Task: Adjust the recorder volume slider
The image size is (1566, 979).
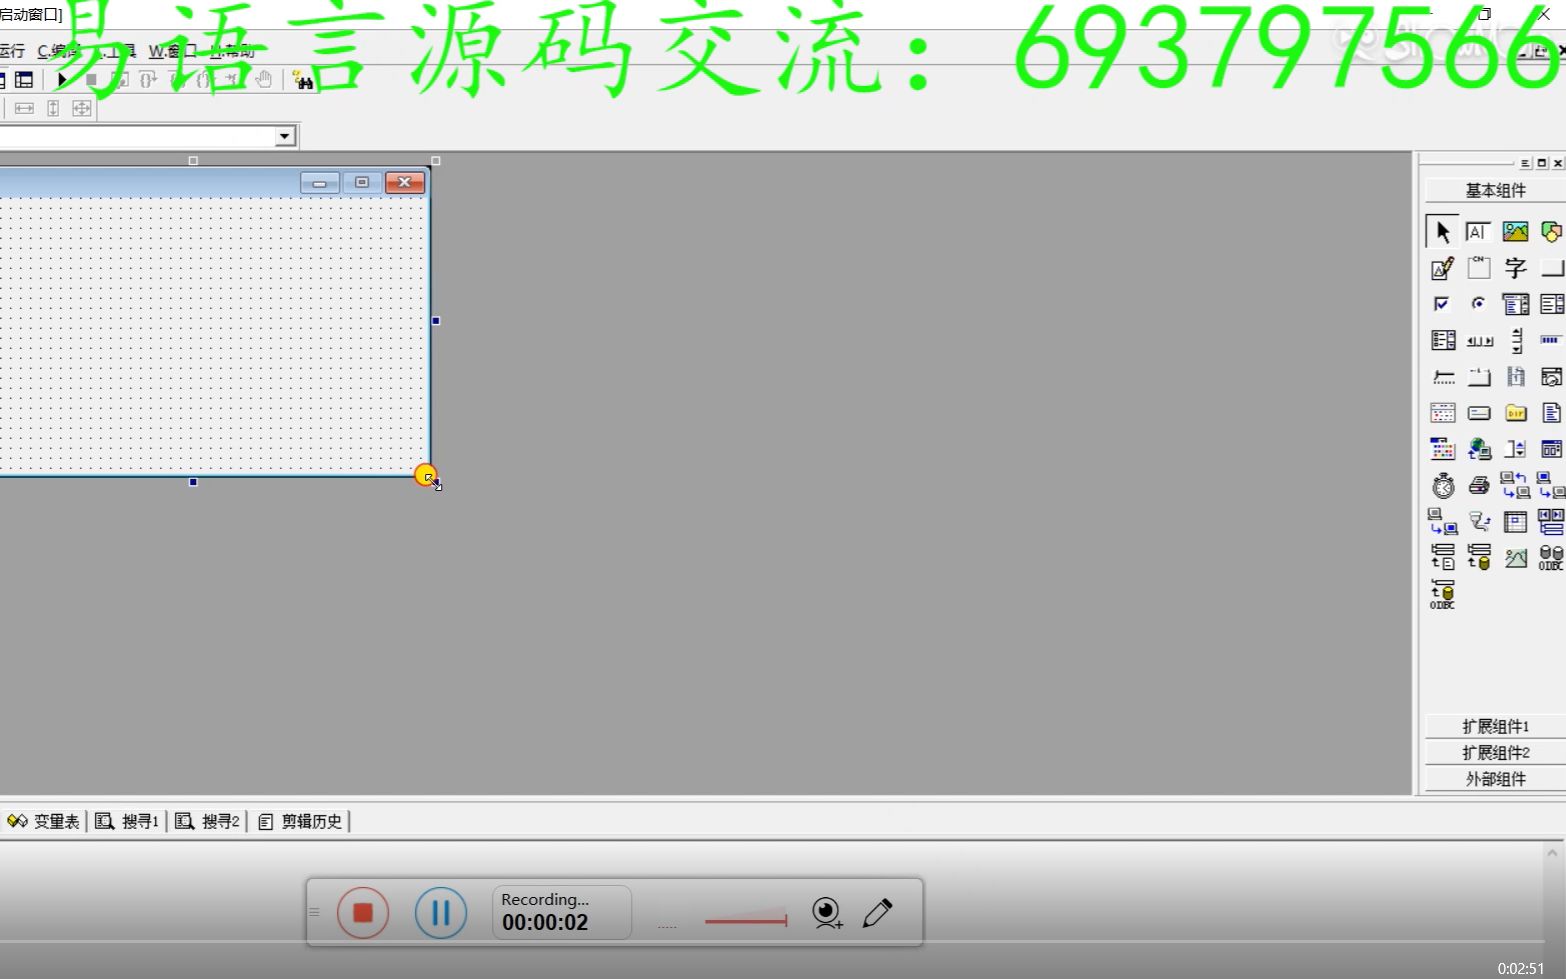Action: pos(746,919)
